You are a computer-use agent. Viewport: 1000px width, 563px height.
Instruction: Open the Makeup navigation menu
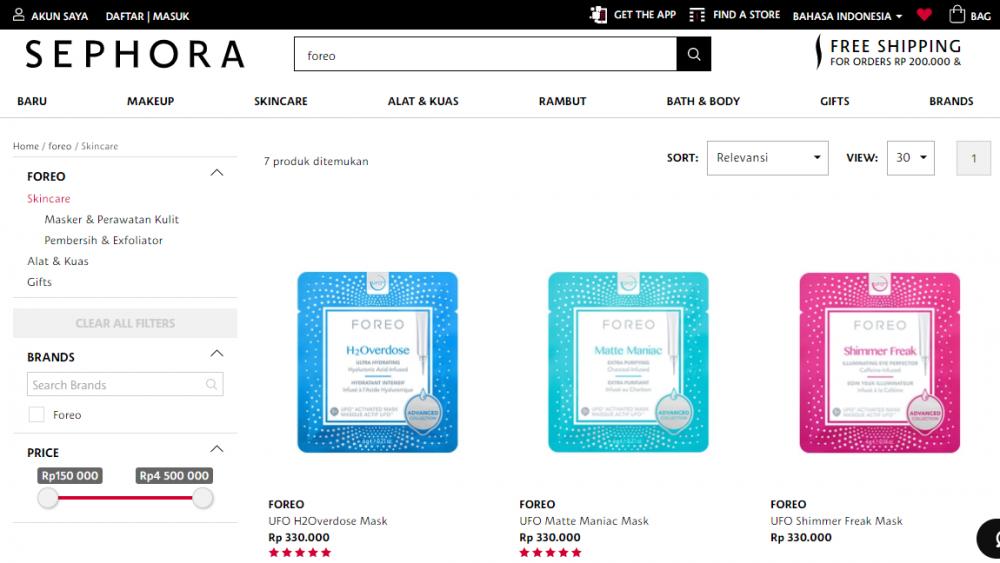pos(151,101)
